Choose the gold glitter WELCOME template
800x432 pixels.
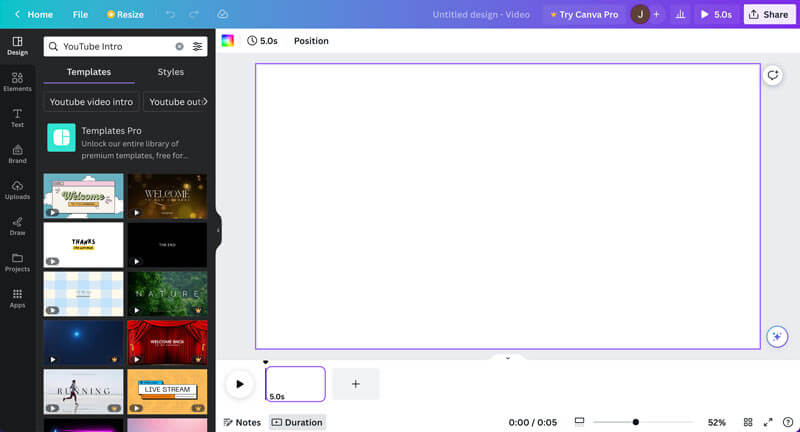click(x=167, y=196)
